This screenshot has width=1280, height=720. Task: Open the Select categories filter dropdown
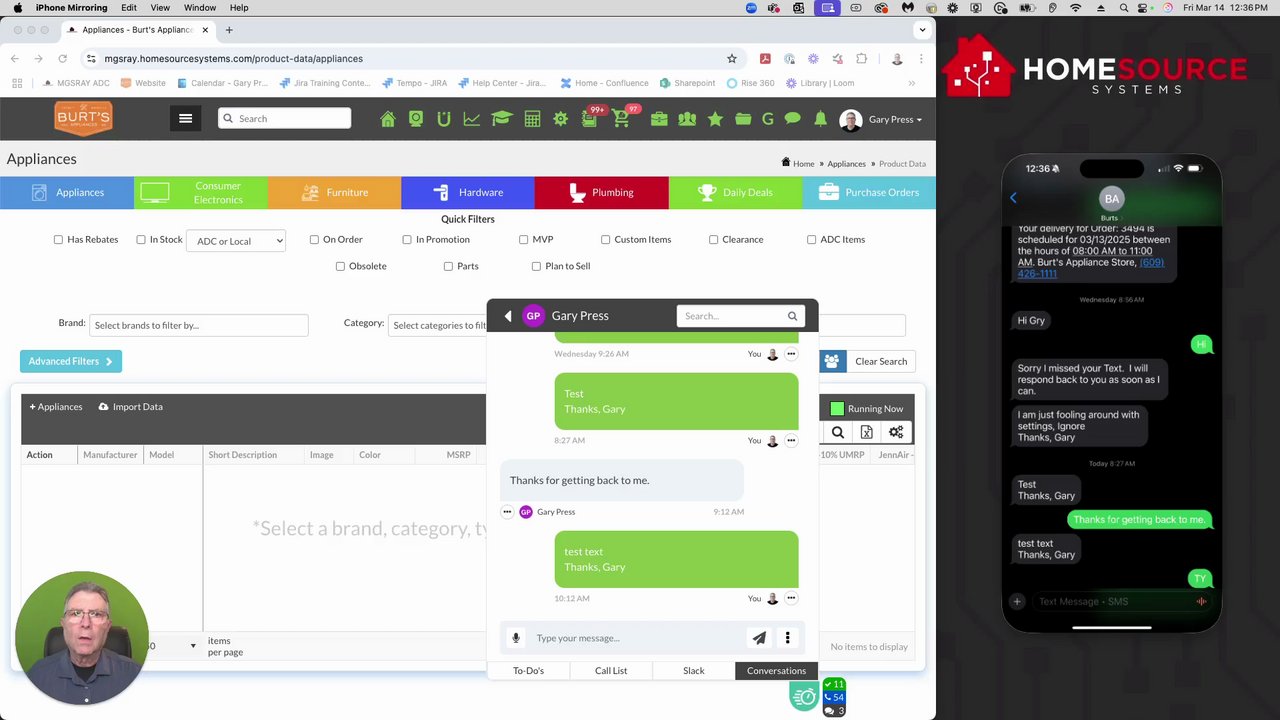pos(438,325)
